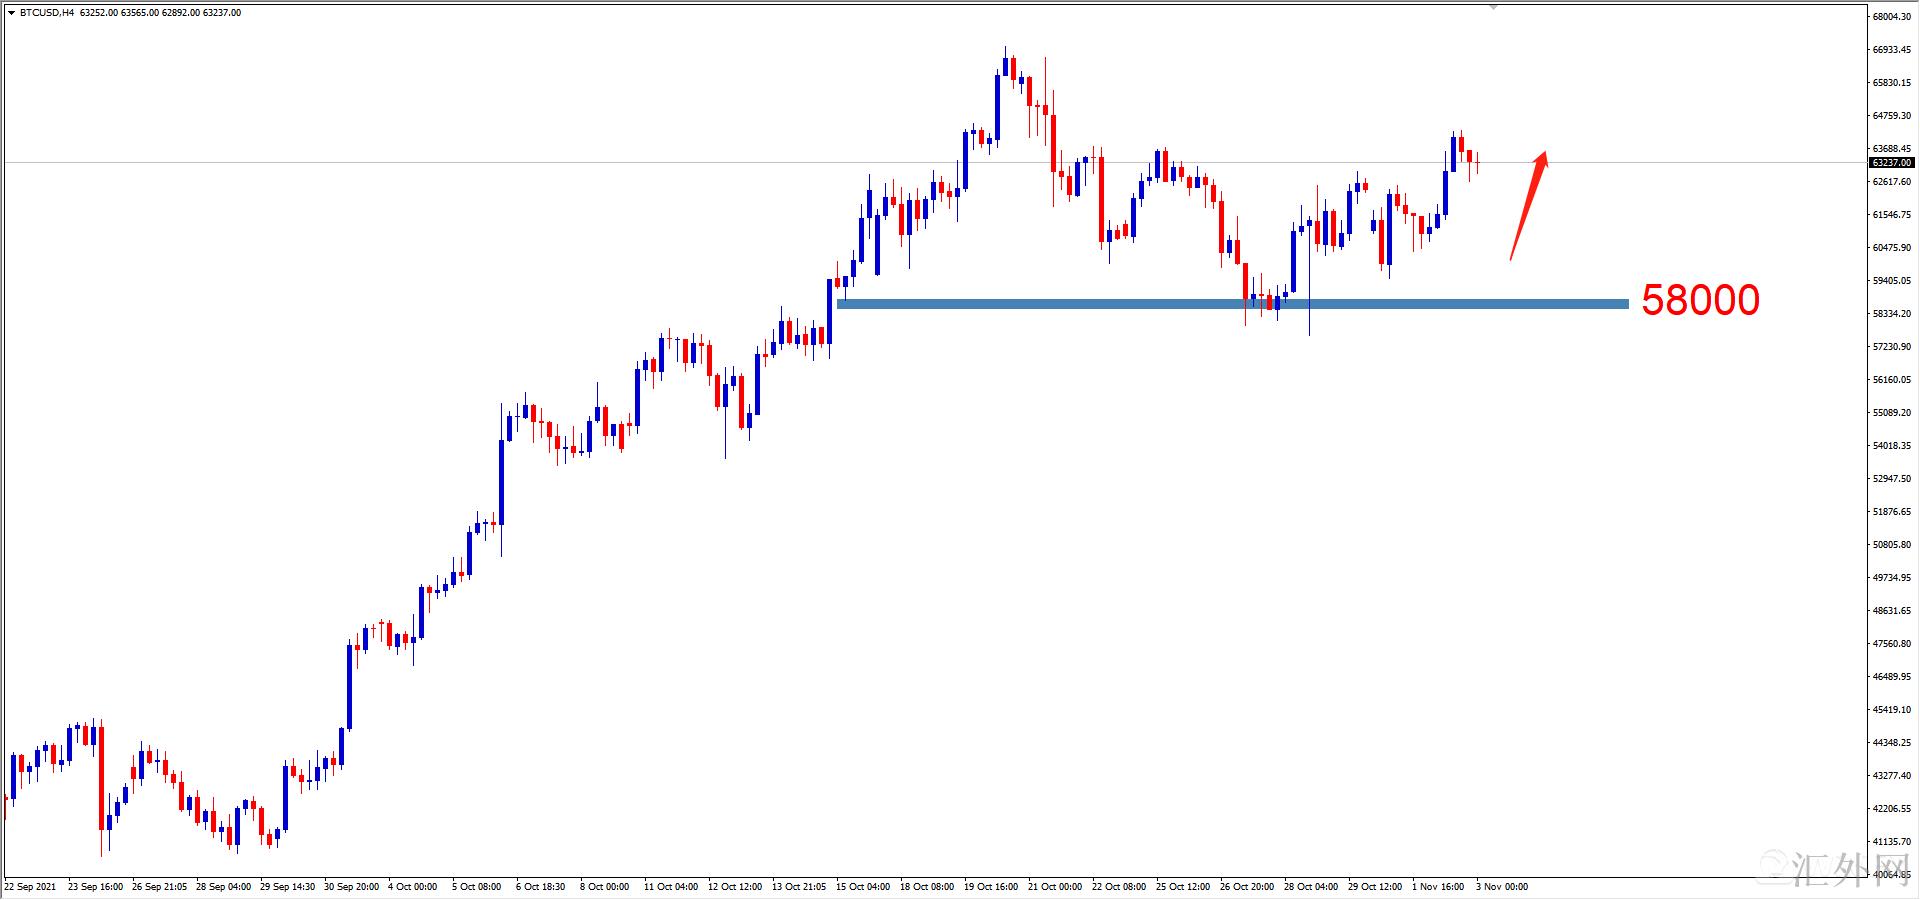Select the BTCUSD,H4 chart title text
Viewport: 1920px width, 900px height.
[47, 13]
